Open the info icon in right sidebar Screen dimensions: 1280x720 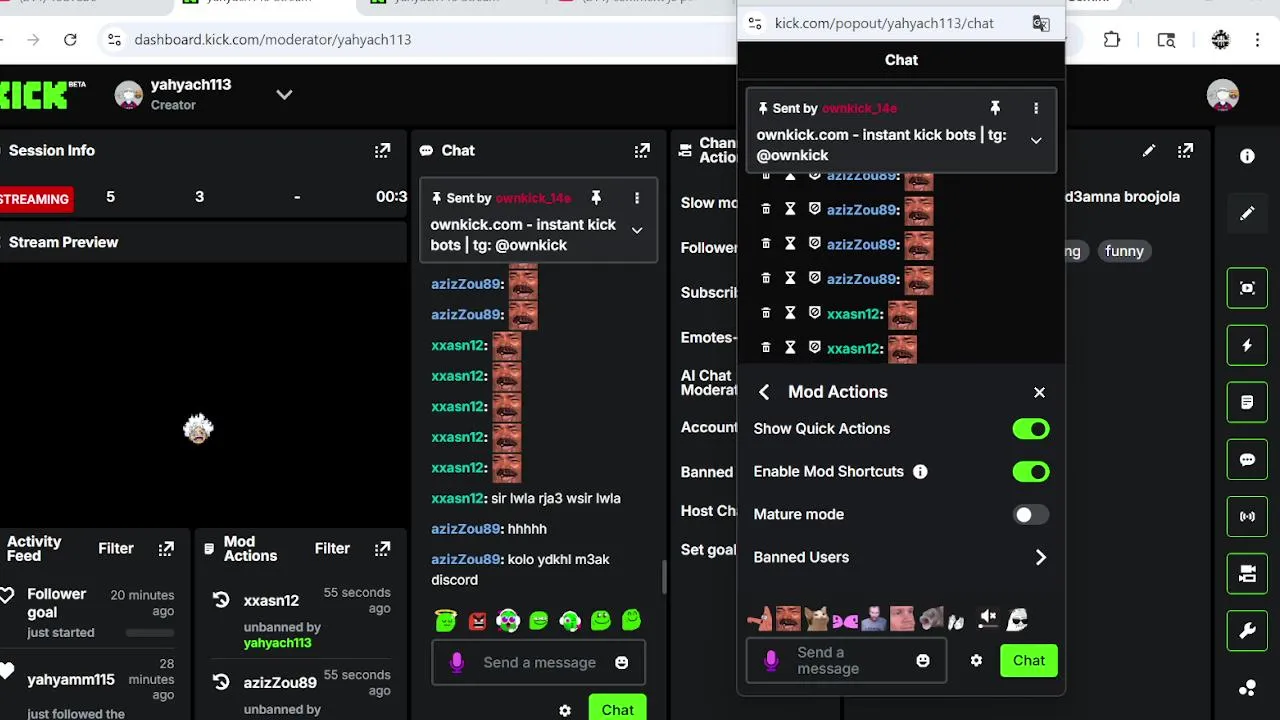point(1247,156)
